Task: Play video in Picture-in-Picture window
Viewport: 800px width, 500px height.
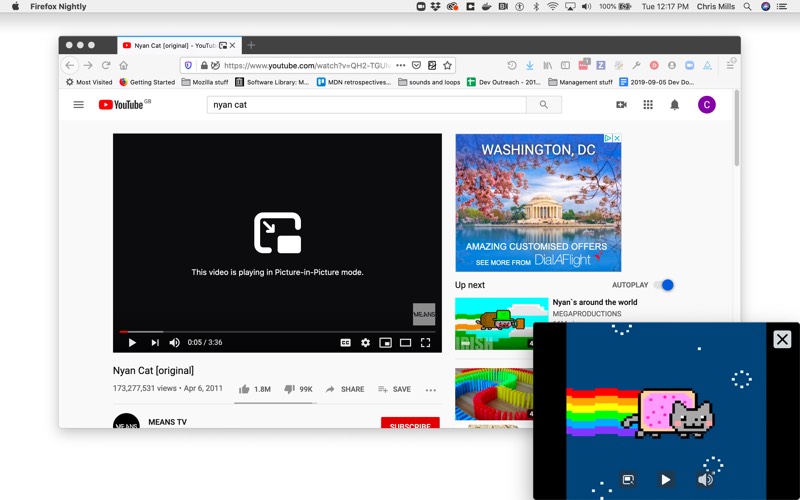Action: (x=665, y=480)
